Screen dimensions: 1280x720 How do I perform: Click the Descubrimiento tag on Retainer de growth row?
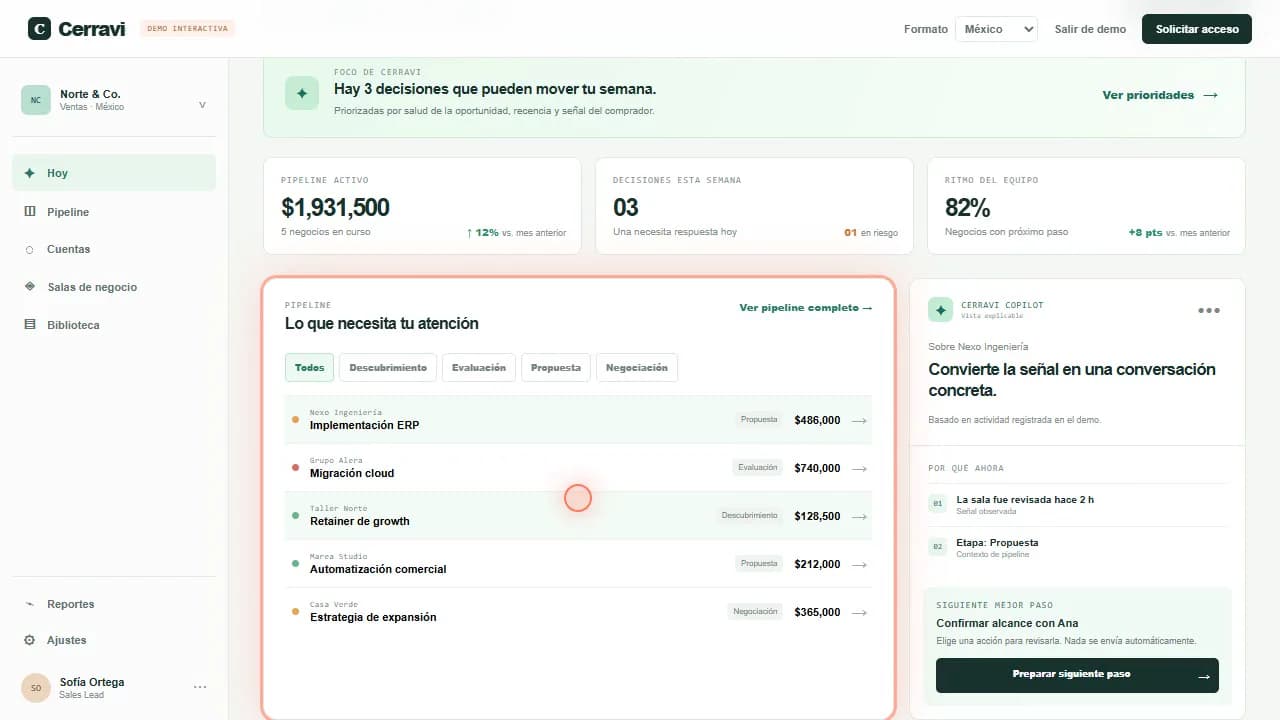749,516
